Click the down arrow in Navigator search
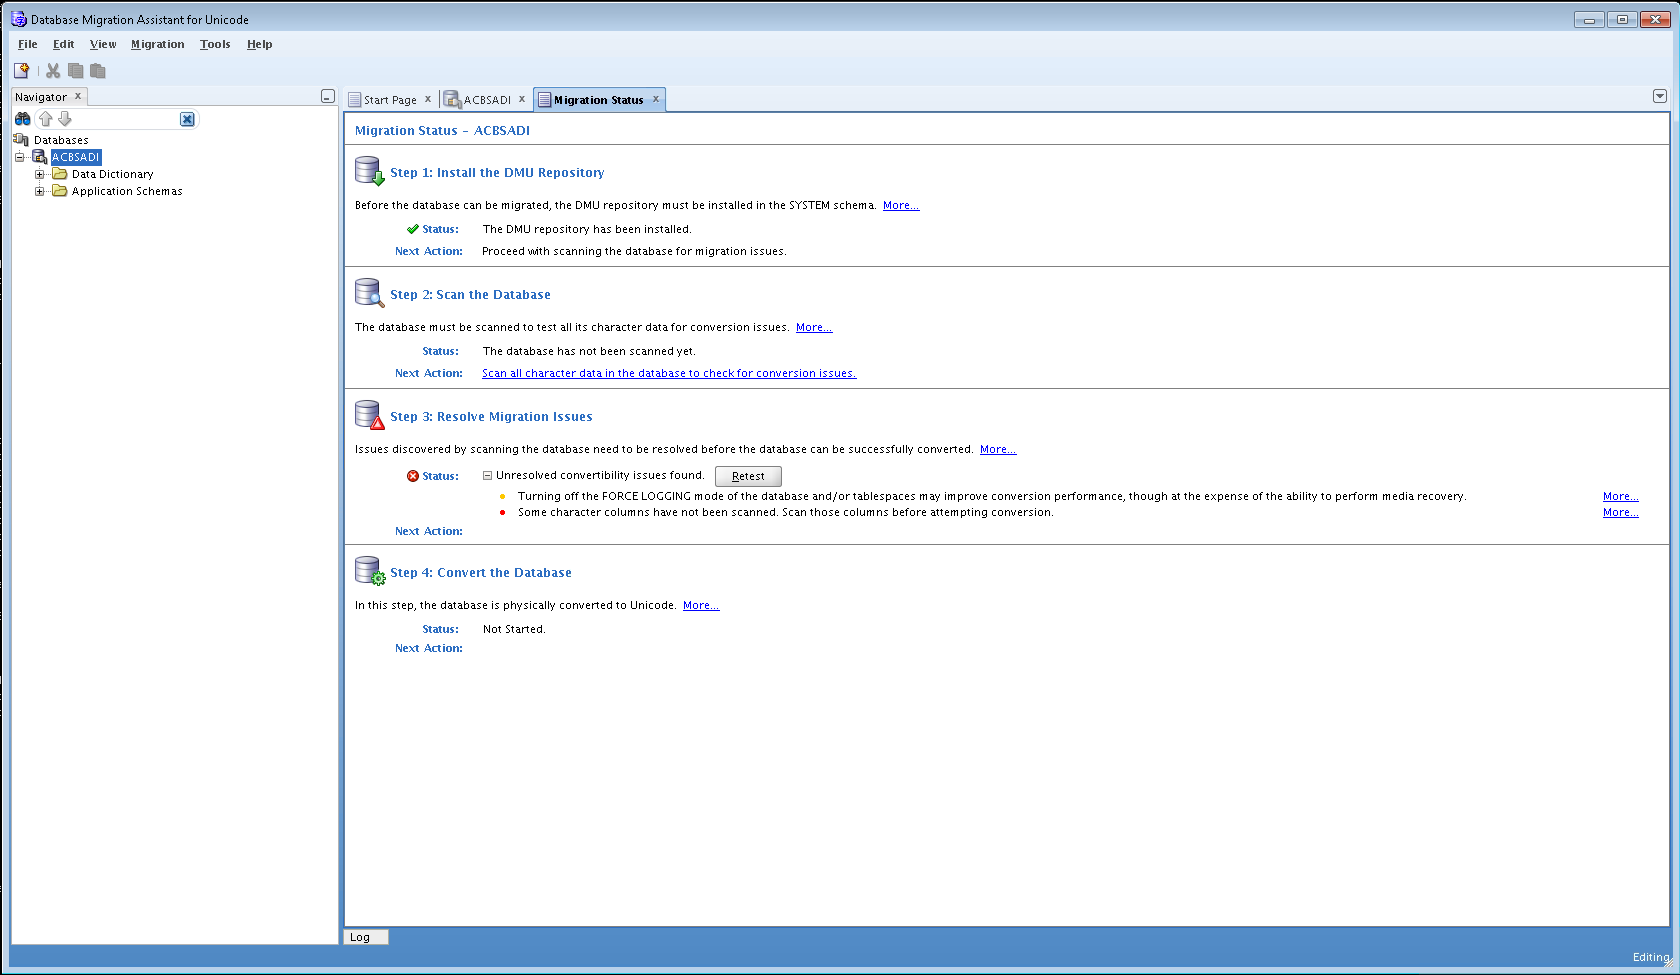 (65, 119)
